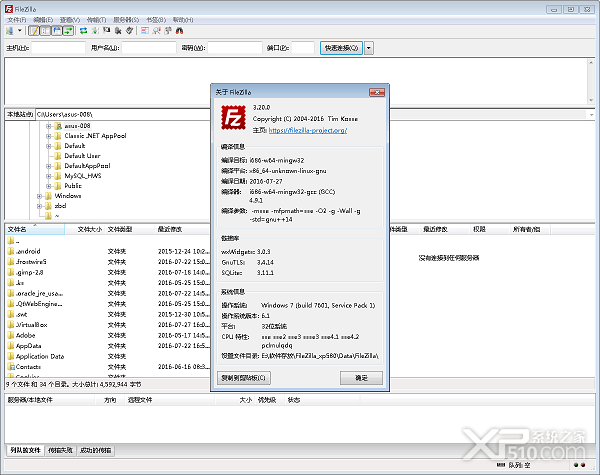This screenshot has height=475, width=600.
Task: Click the Contacts folder icon
Action: tap(11, 367)
